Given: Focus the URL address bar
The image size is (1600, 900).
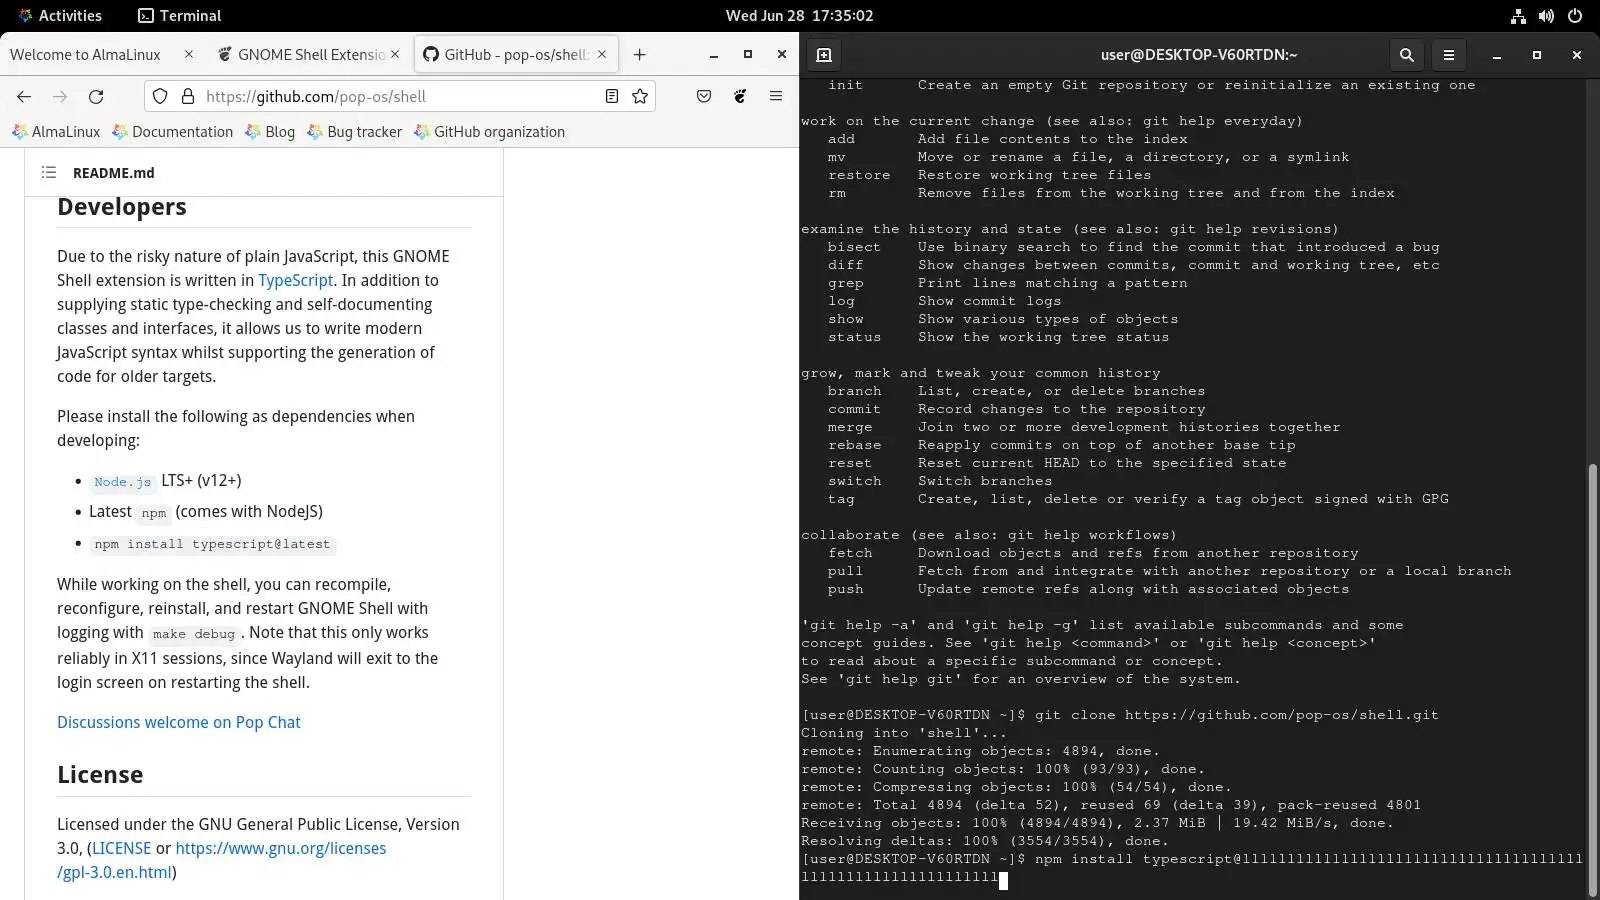Looking at the screenshot, I should [400, 96].
